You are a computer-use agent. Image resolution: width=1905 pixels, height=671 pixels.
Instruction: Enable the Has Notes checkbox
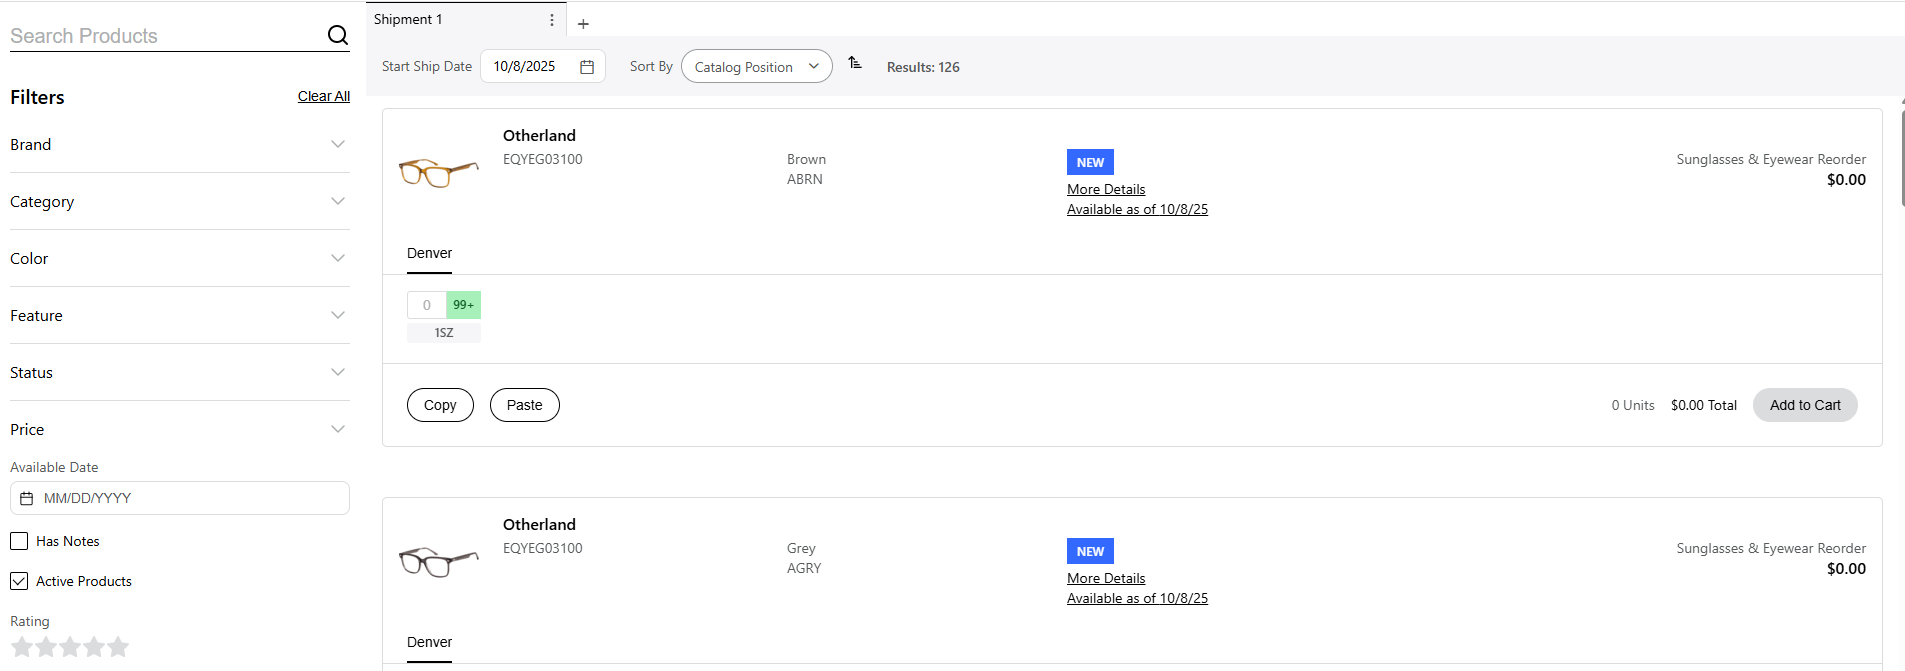pyautogui.click(x=19, y=541)
